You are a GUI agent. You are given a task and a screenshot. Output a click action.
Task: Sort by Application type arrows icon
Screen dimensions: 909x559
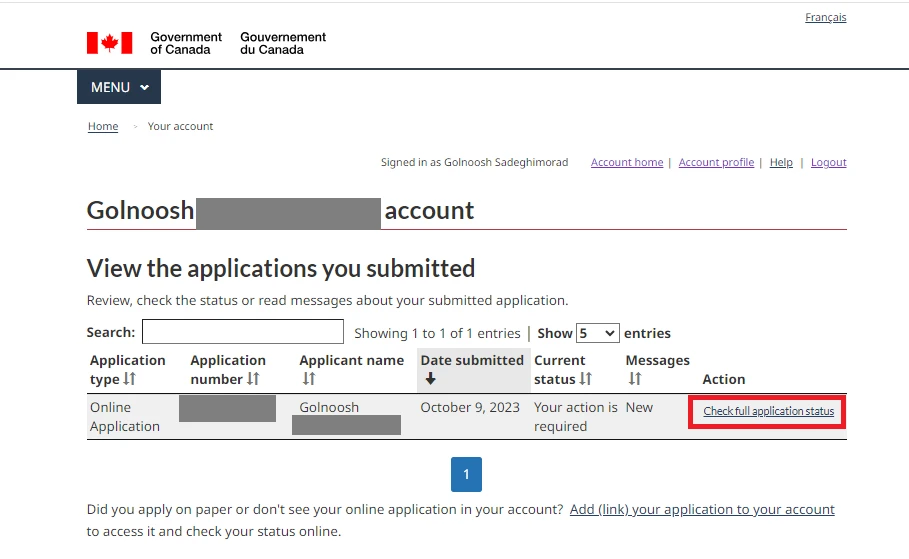[129, 379]
